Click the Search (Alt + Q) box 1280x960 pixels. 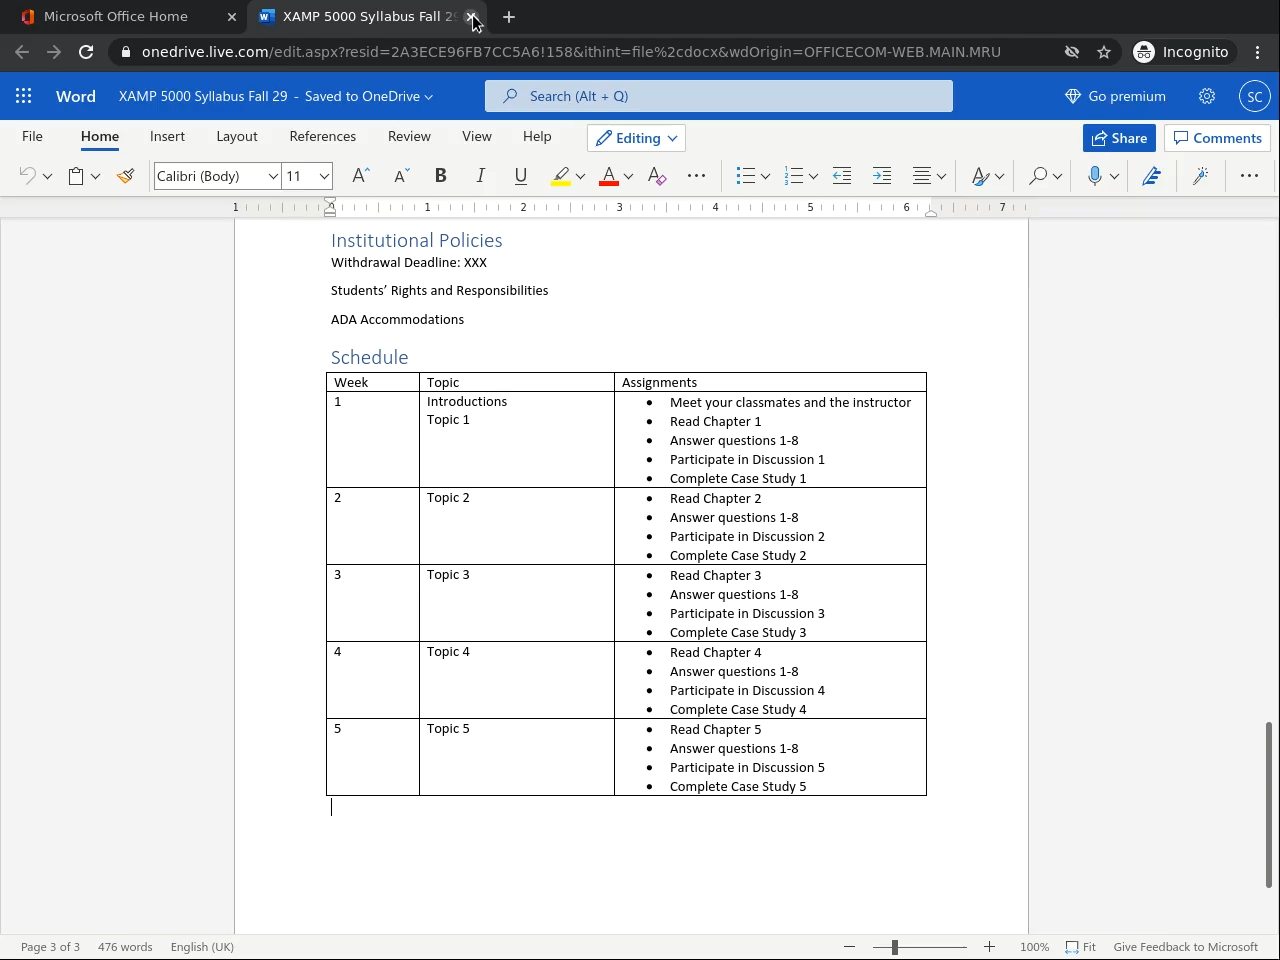click(x=718, y=96)
